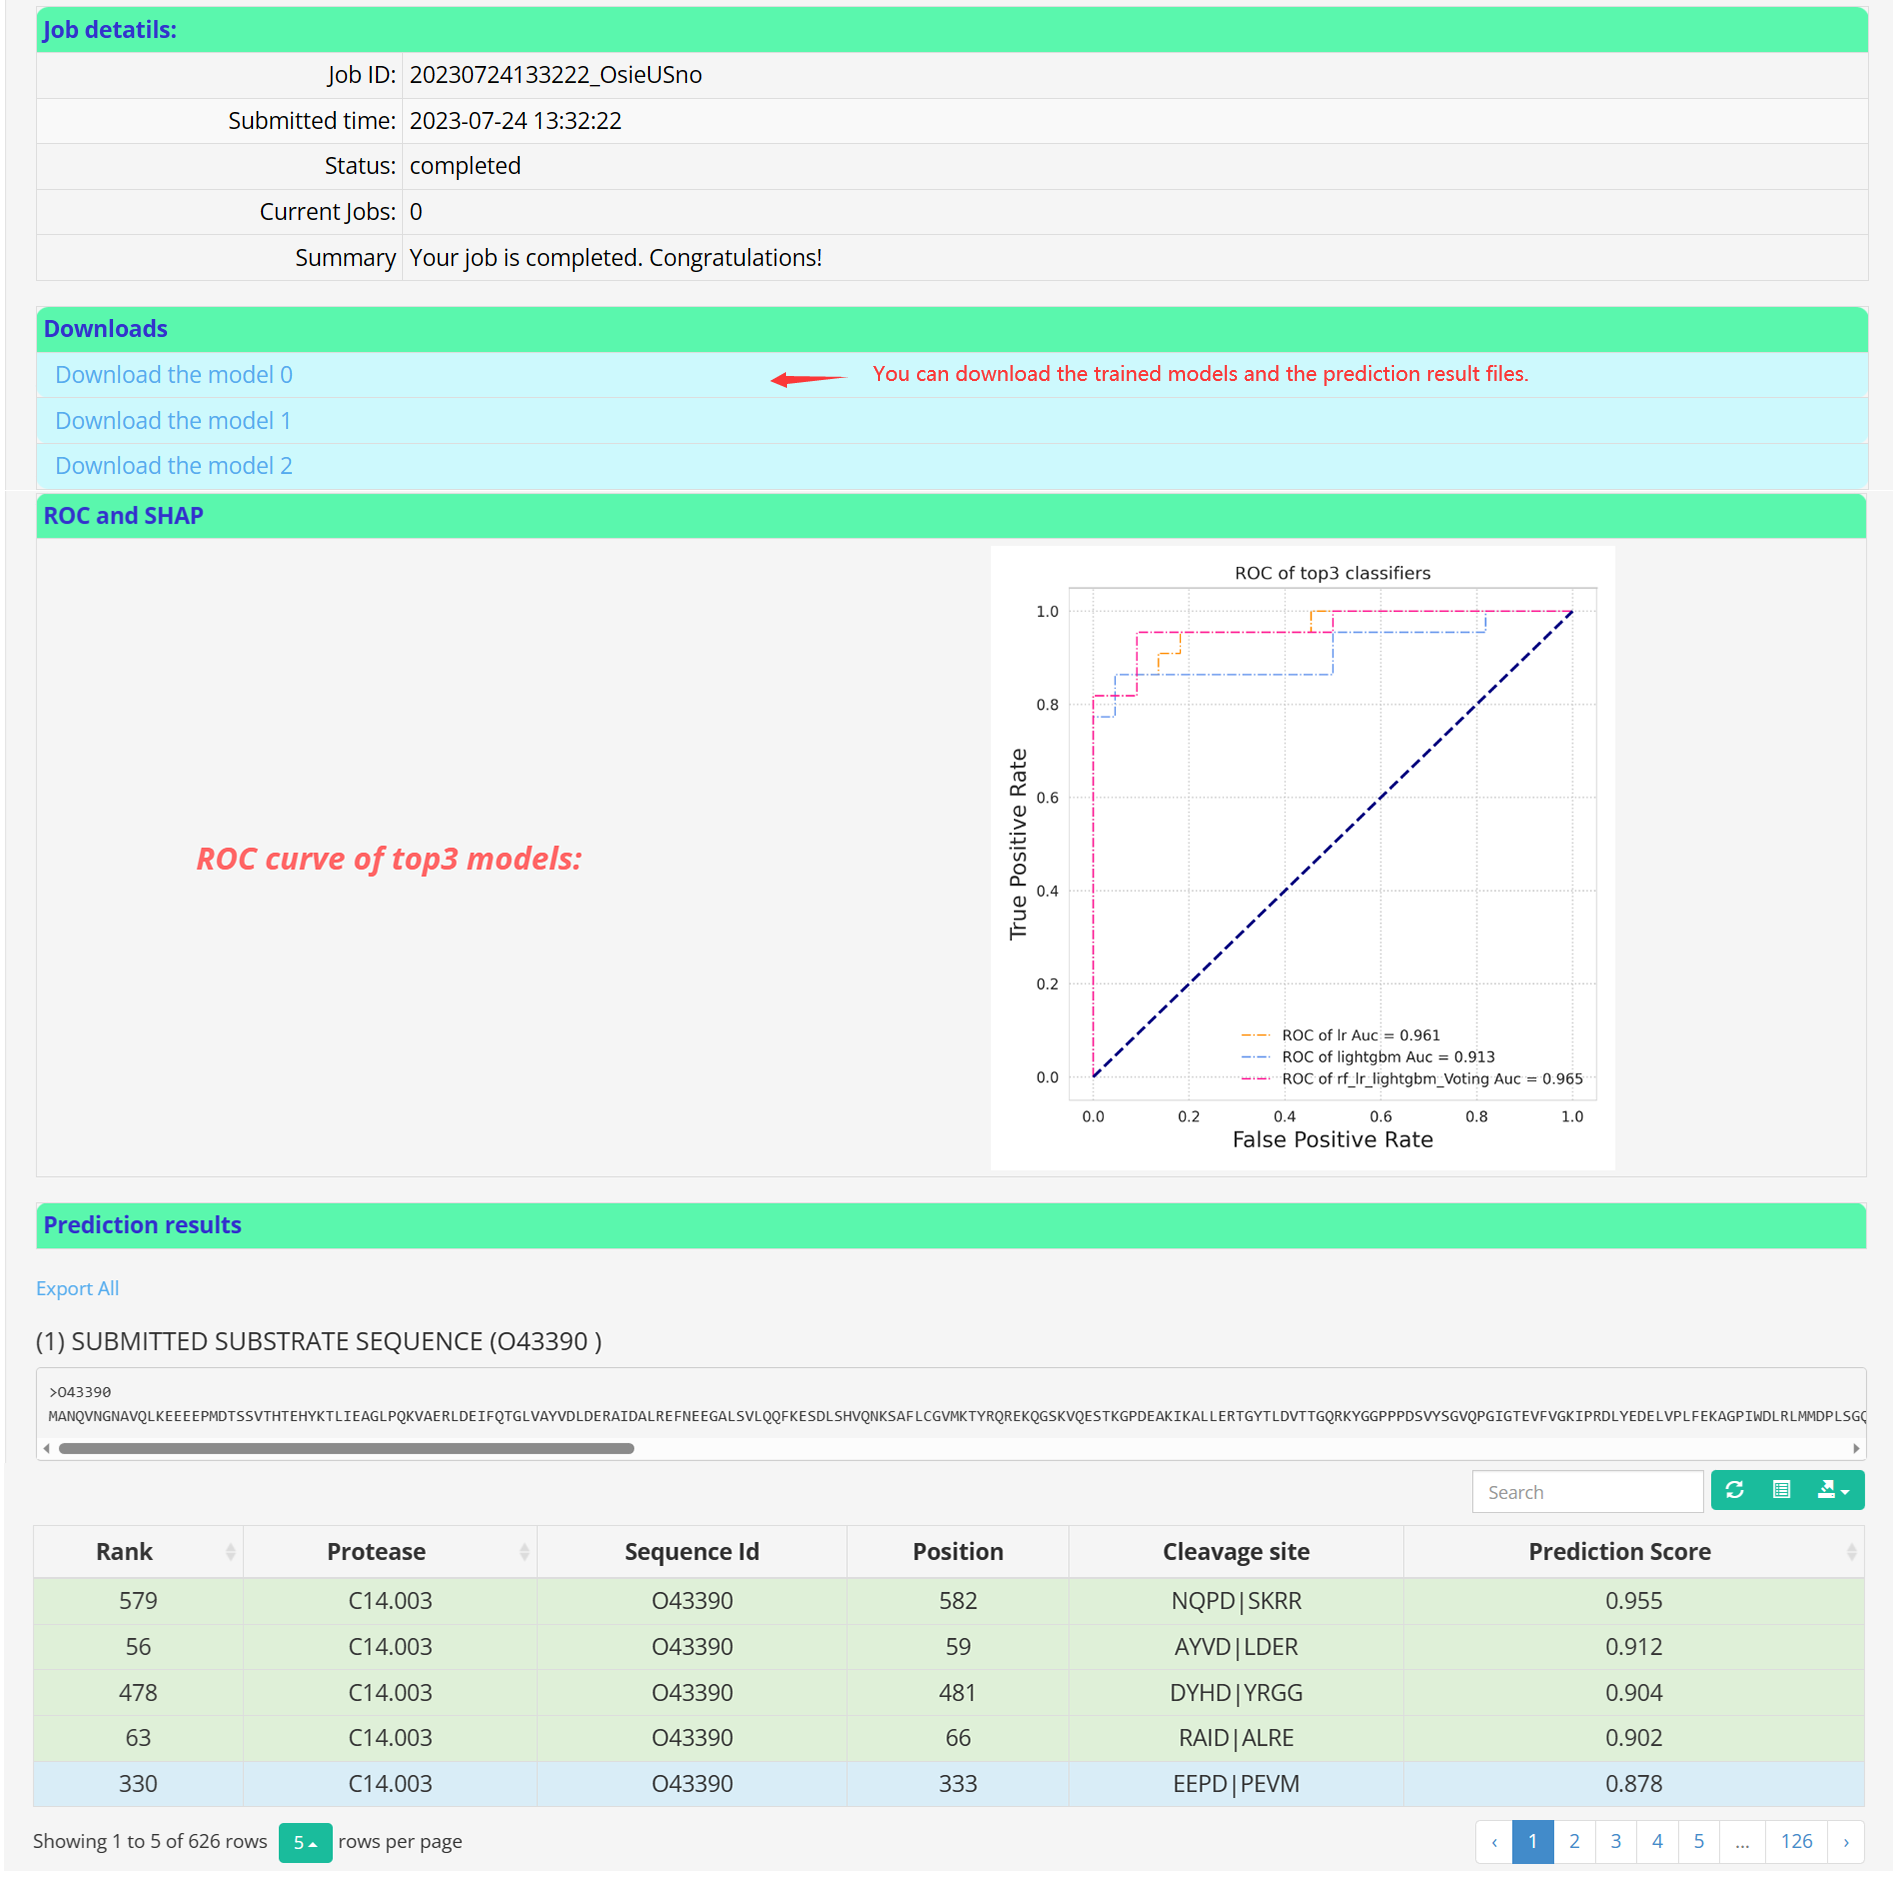Go to pagination page 3
Viewport: 1893px width, 1895px height.
click(x=1615, y=1842)
